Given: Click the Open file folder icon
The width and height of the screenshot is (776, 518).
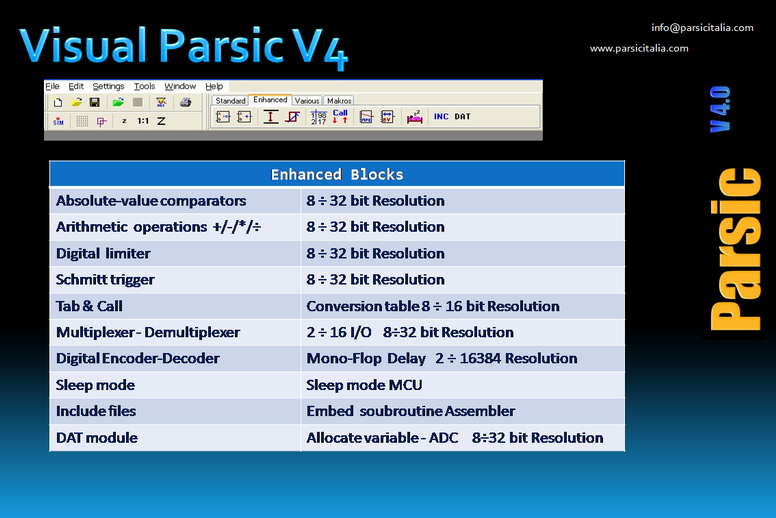Looking at the screenshot, I should click(x=76, y=102).
